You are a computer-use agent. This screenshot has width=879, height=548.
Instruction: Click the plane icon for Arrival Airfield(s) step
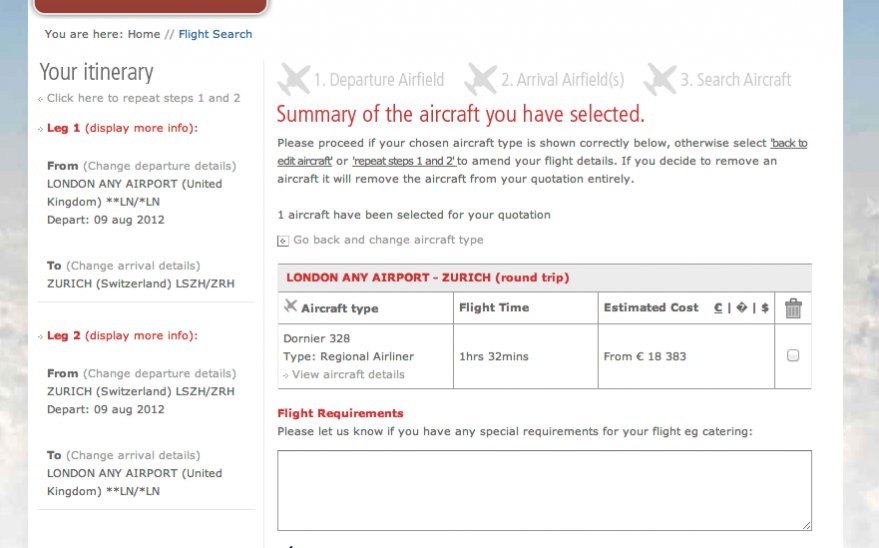pos(481,79)
